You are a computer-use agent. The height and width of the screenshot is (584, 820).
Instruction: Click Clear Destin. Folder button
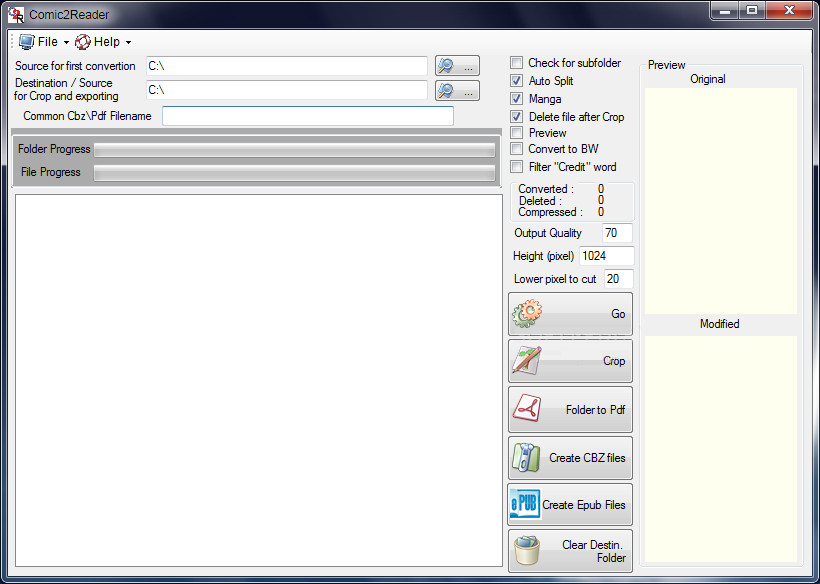[571, 551]
